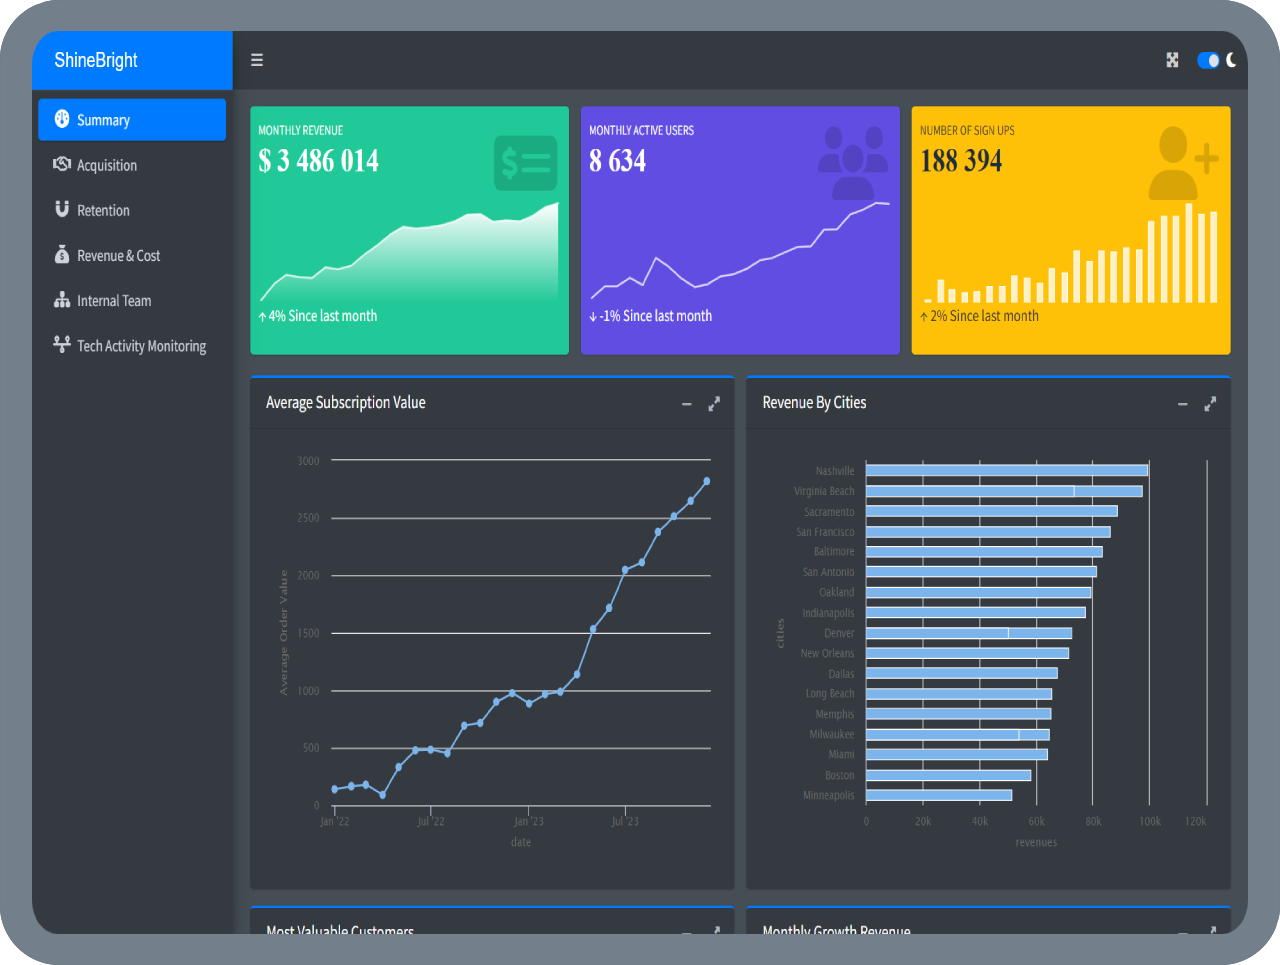Open the Acquisition page

click(132, 165)
